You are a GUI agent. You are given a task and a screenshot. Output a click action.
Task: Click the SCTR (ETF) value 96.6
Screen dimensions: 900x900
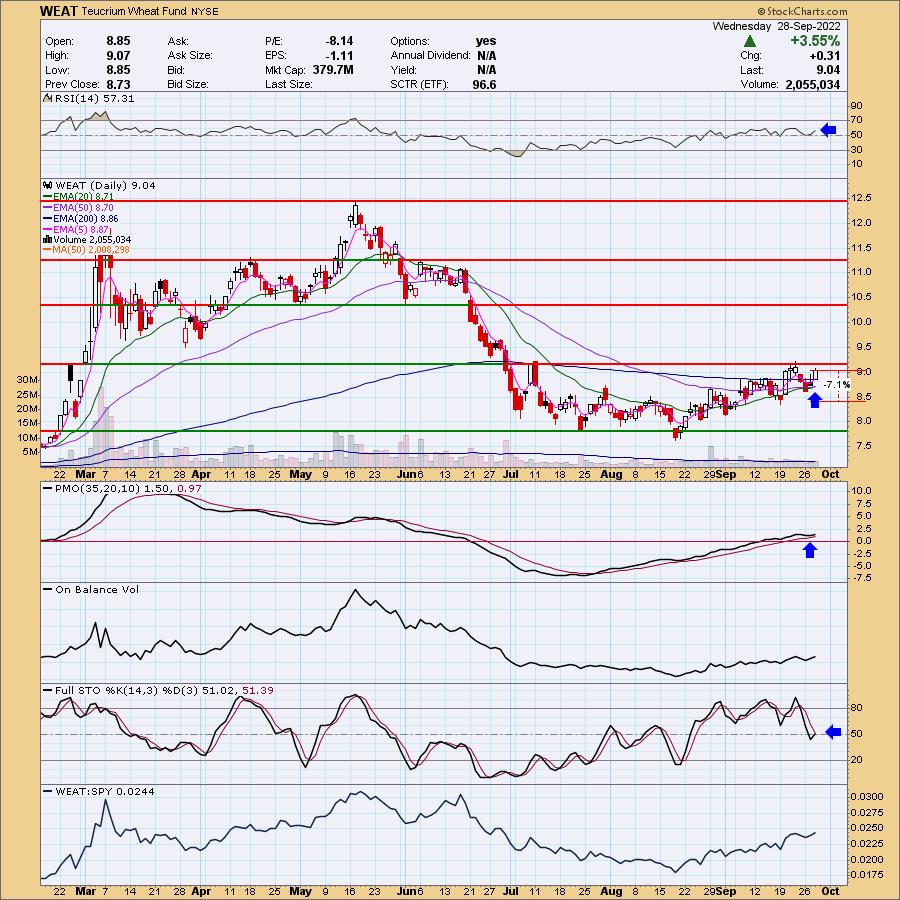[x=484, y=84]
